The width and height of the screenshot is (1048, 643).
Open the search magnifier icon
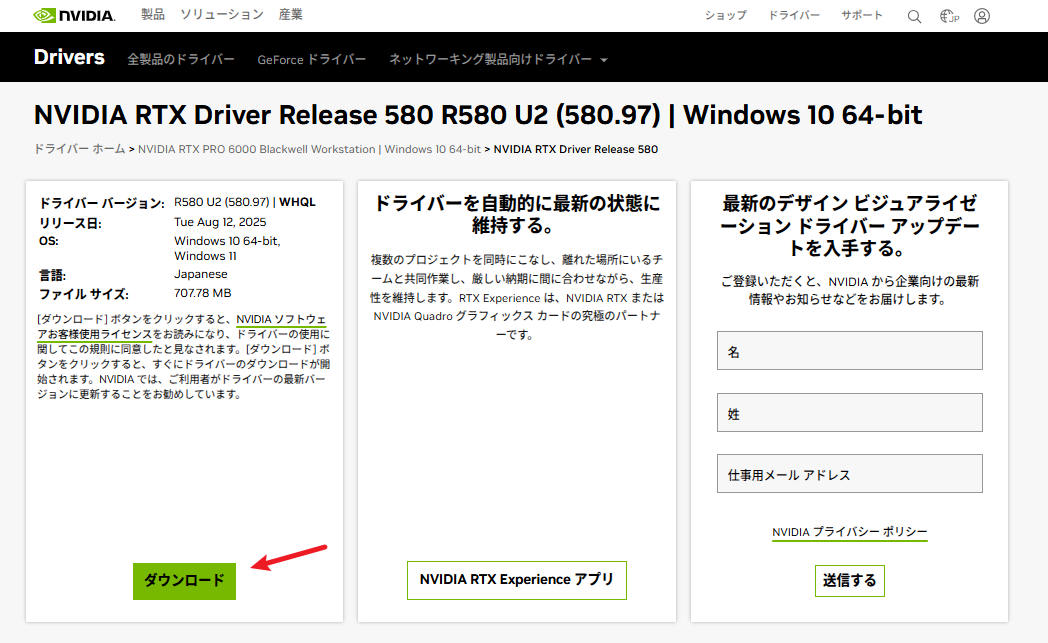pos(914,16)
